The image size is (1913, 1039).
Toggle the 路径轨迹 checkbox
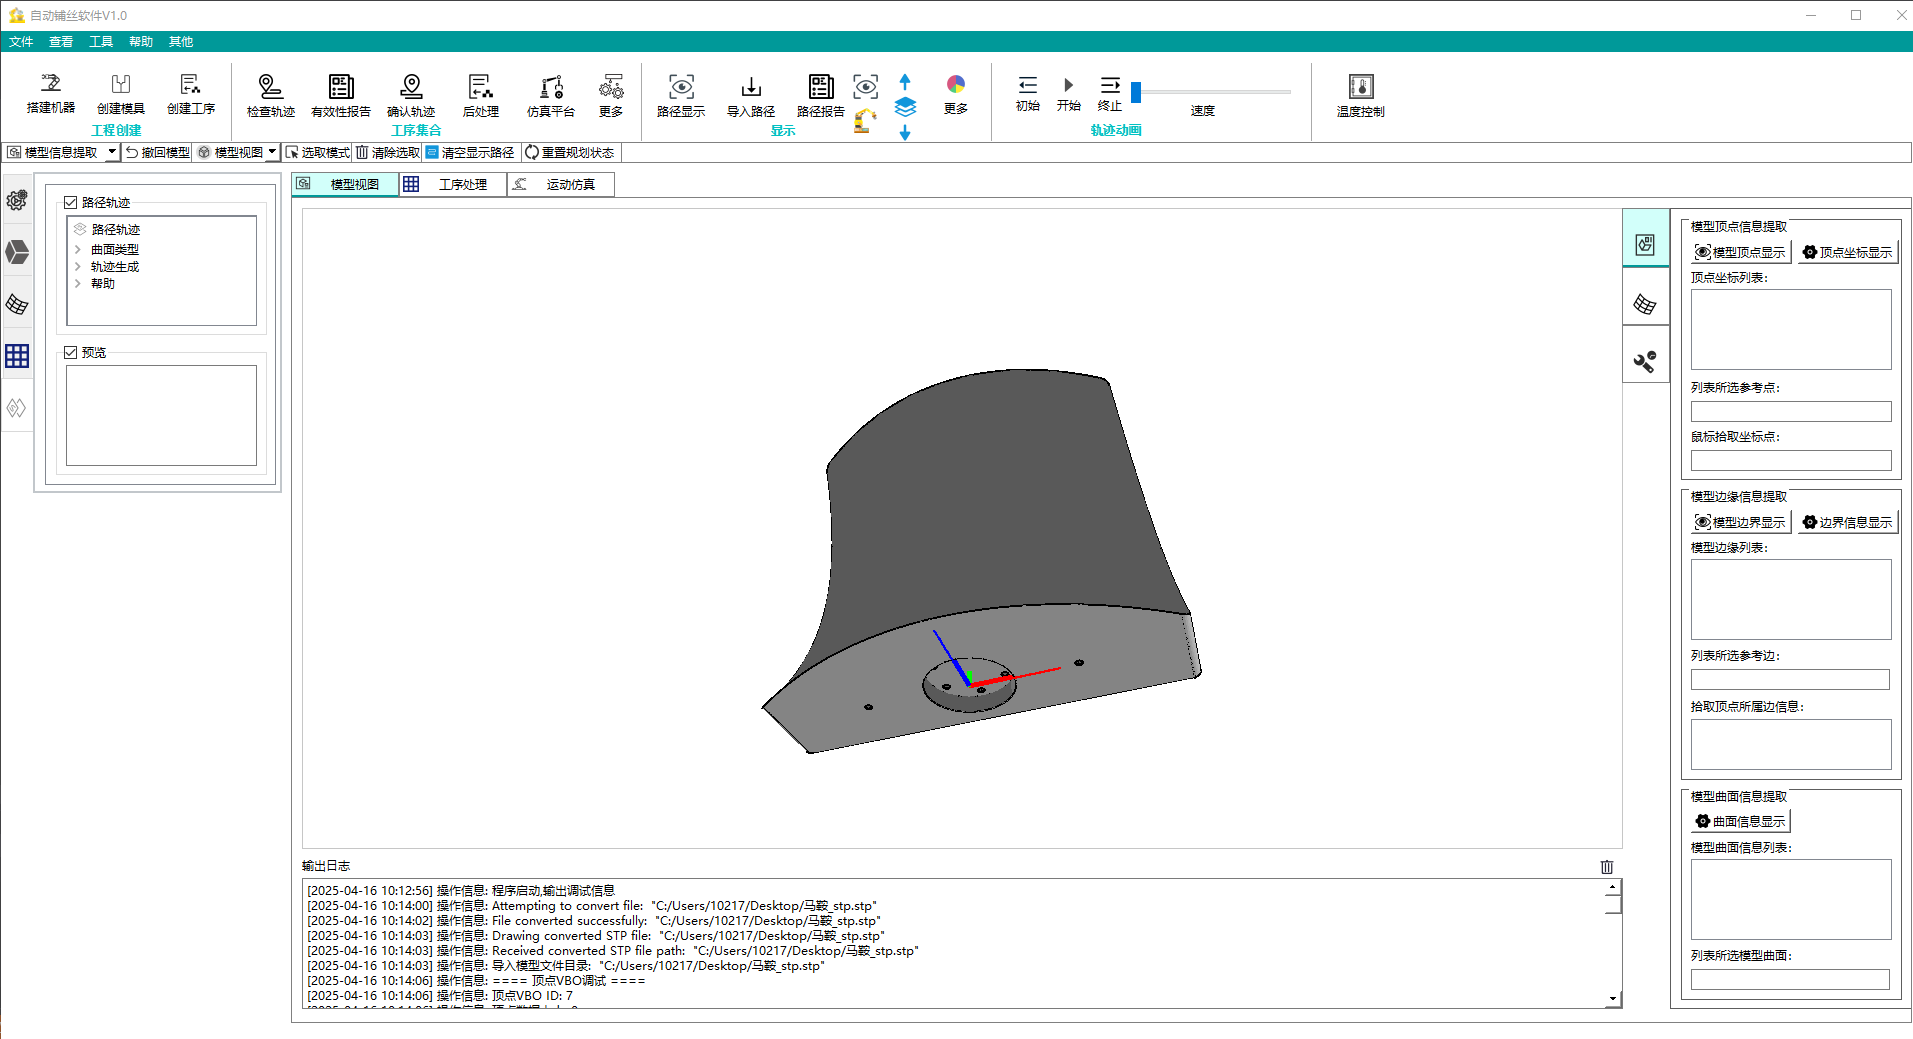pos(71,202)
